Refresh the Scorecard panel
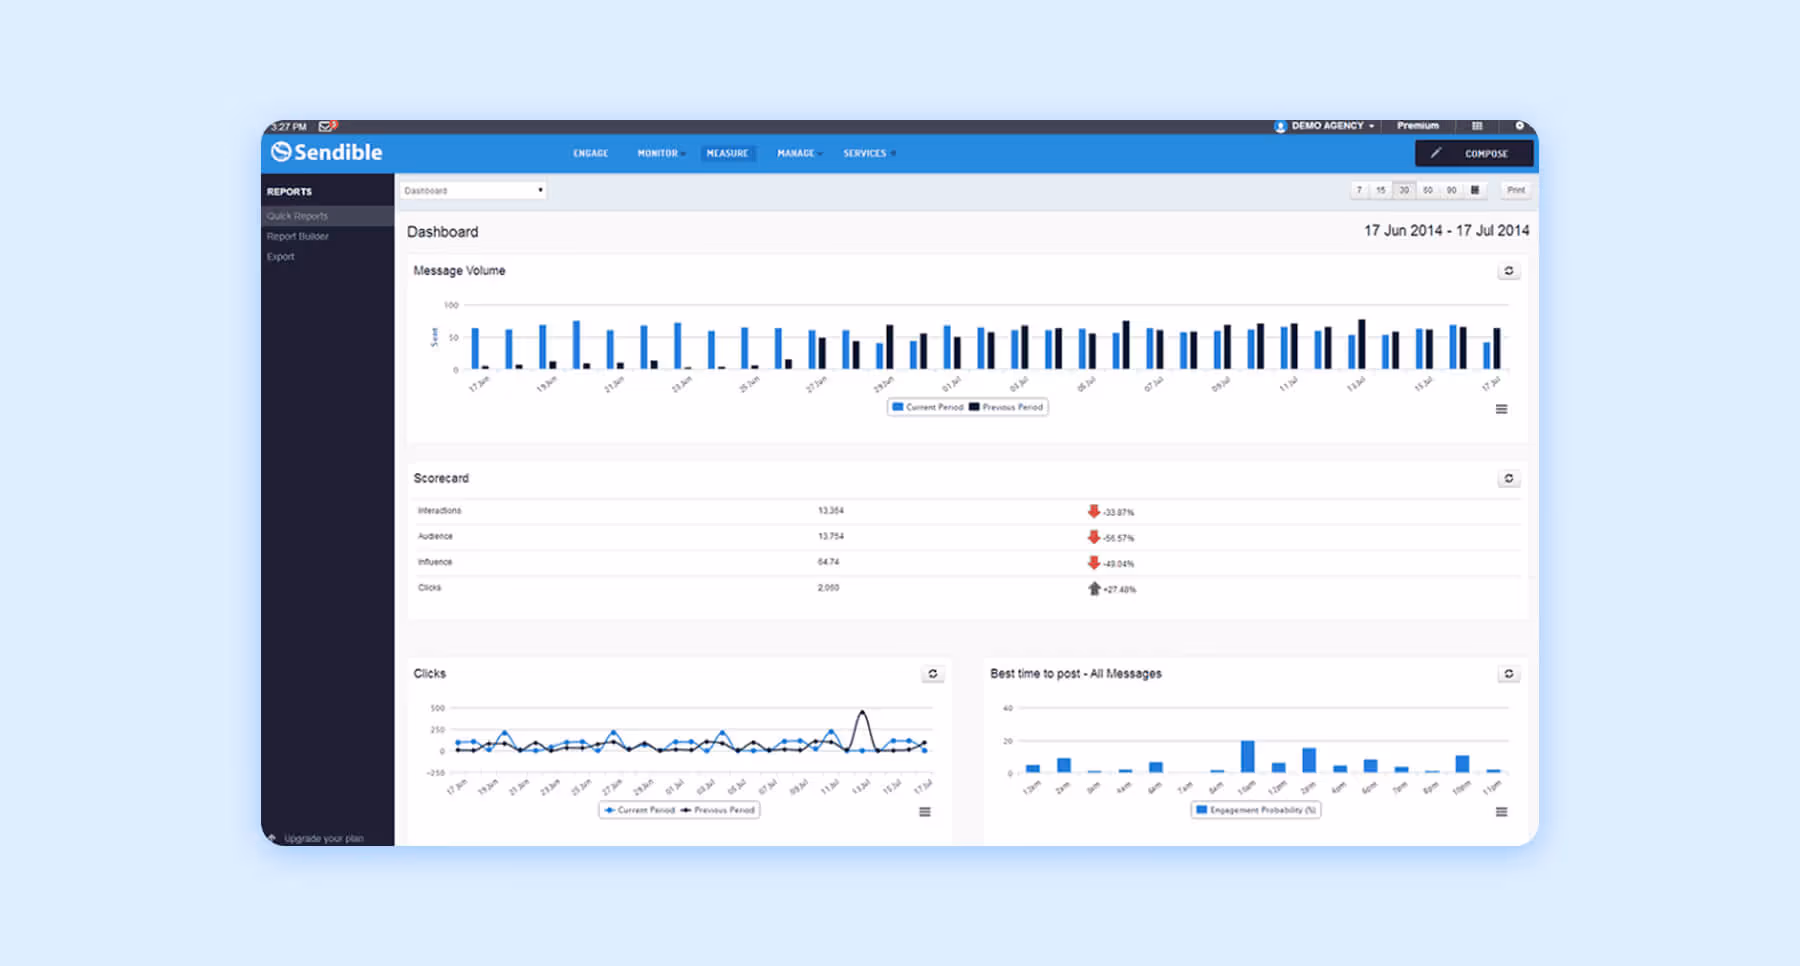 pyautogui.click(x=1510, y=478)
